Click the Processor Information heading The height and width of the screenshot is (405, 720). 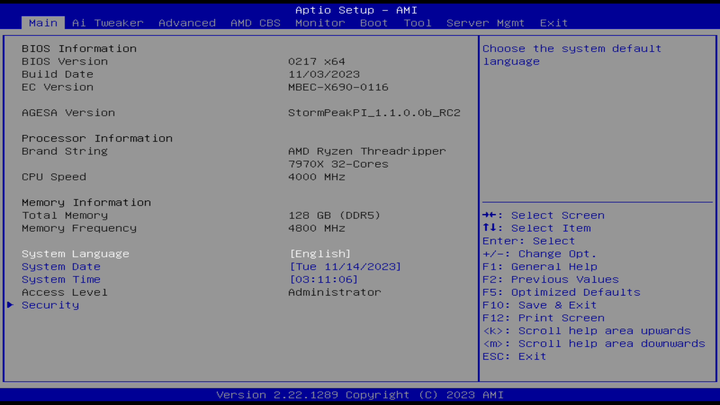pyautogui.click(x=97, y=139)
